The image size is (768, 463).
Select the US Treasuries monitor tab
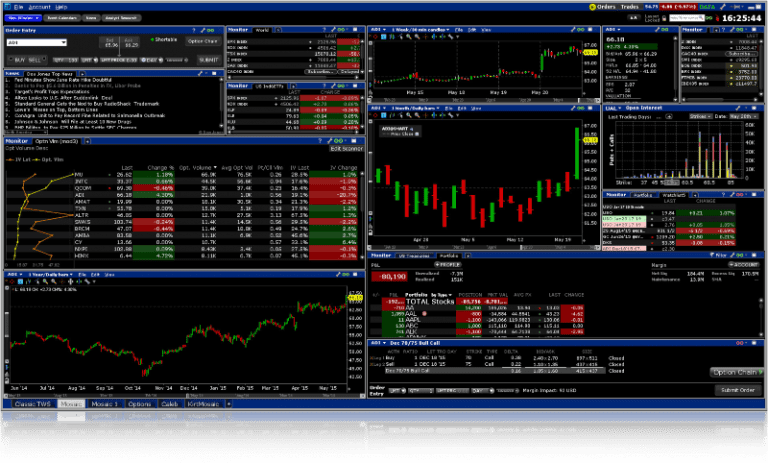tap(414, 256)
